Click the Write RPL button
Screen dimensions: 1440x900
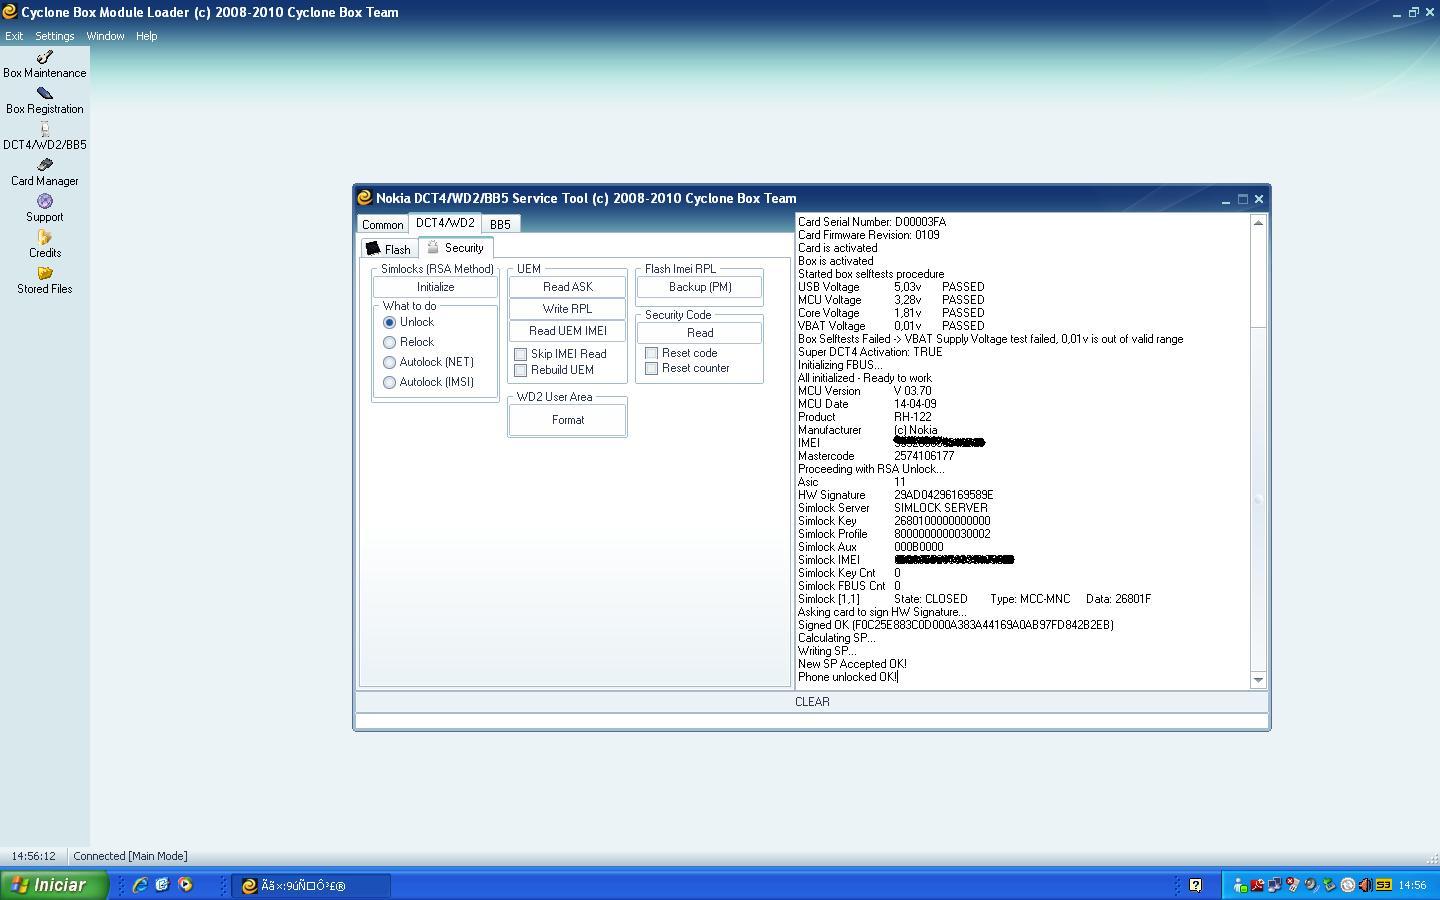pos(568,309)
